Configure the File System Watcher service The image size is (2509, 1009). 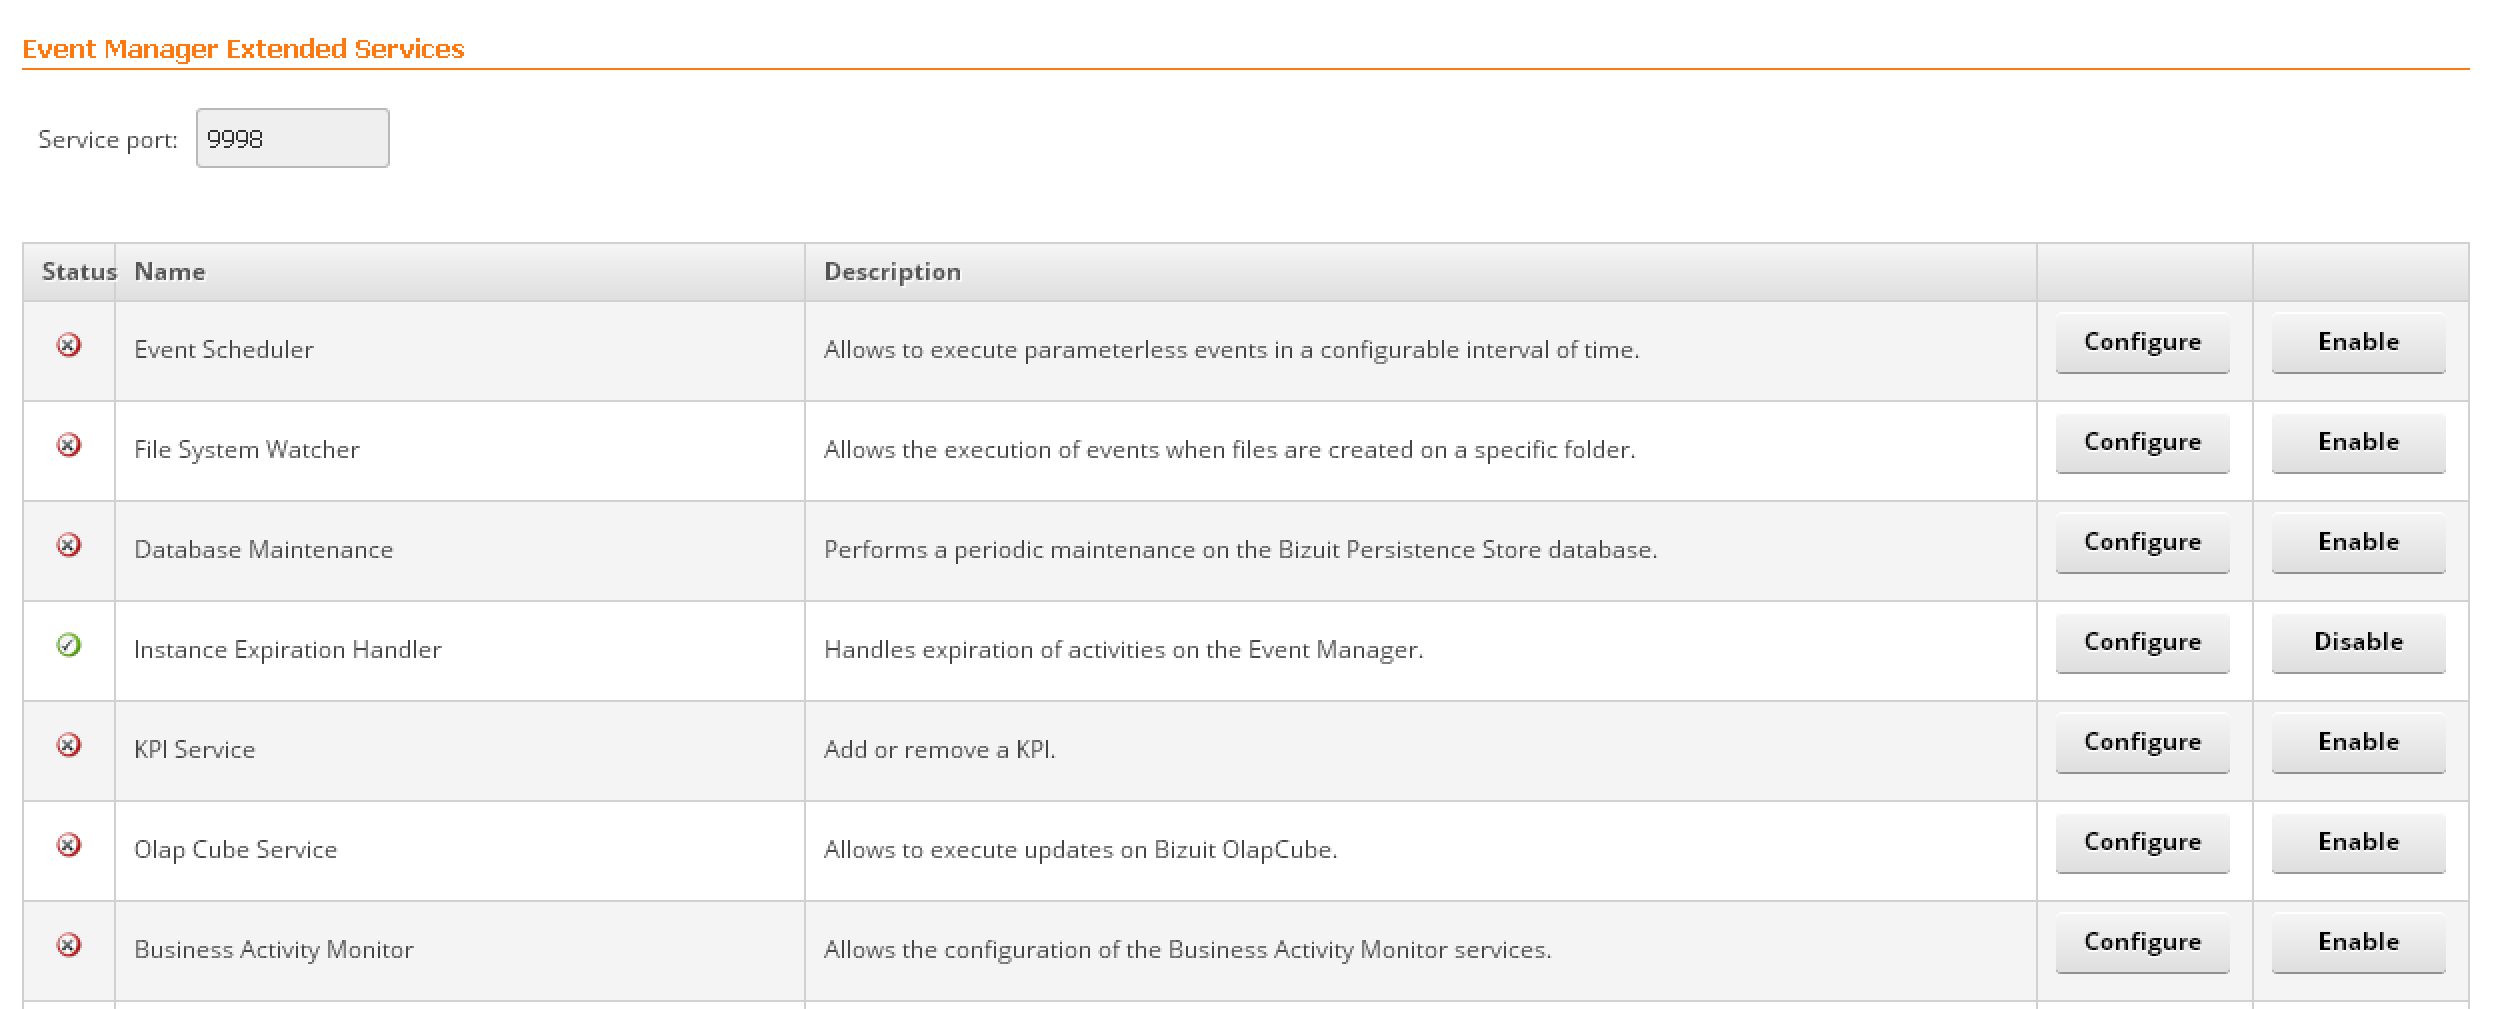[x=2142, y=443]
